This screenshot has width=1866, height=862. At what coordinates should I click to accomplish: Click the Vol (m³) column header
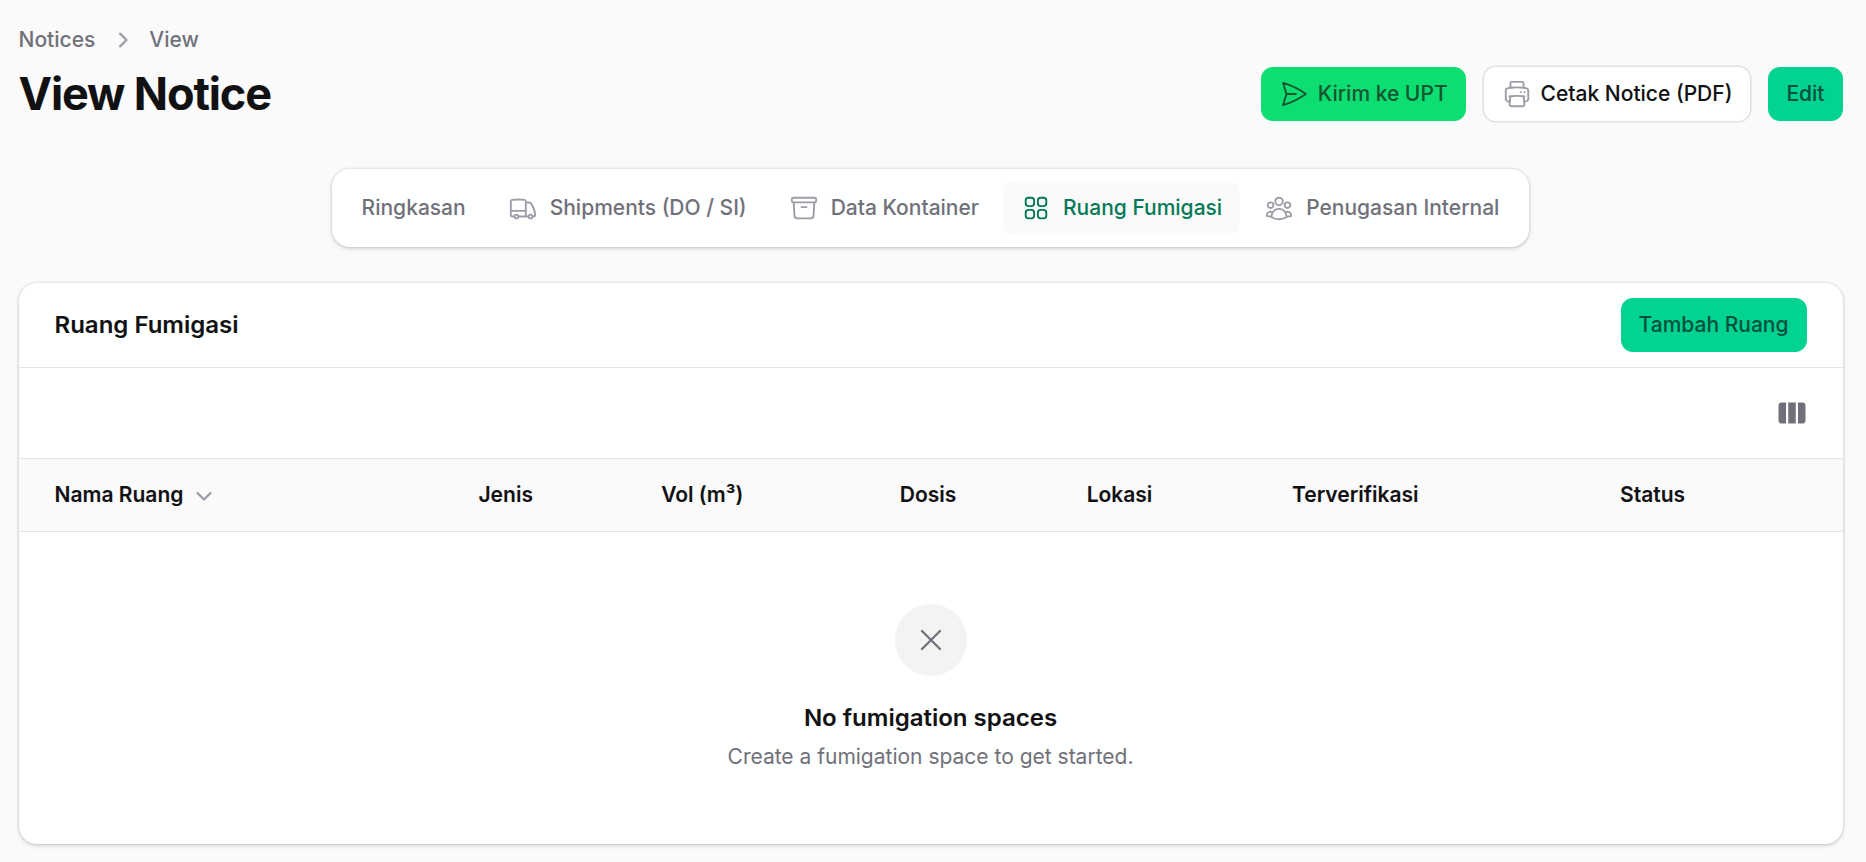click(x=702, y=495)
